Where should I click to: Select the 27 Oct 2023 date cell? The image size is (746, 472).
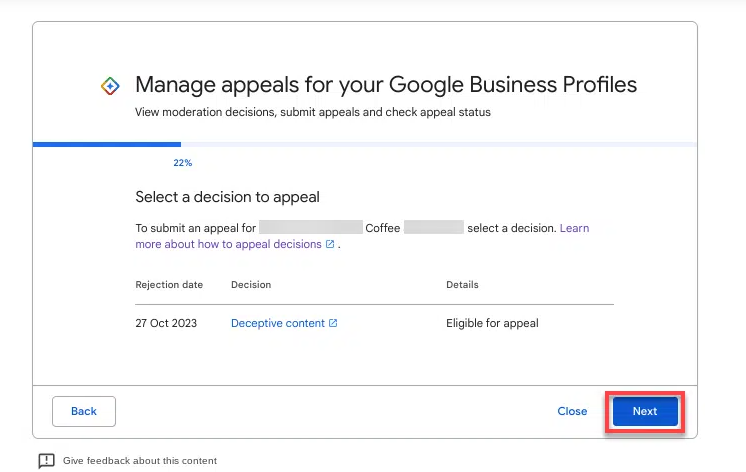(x=168, y=323)
